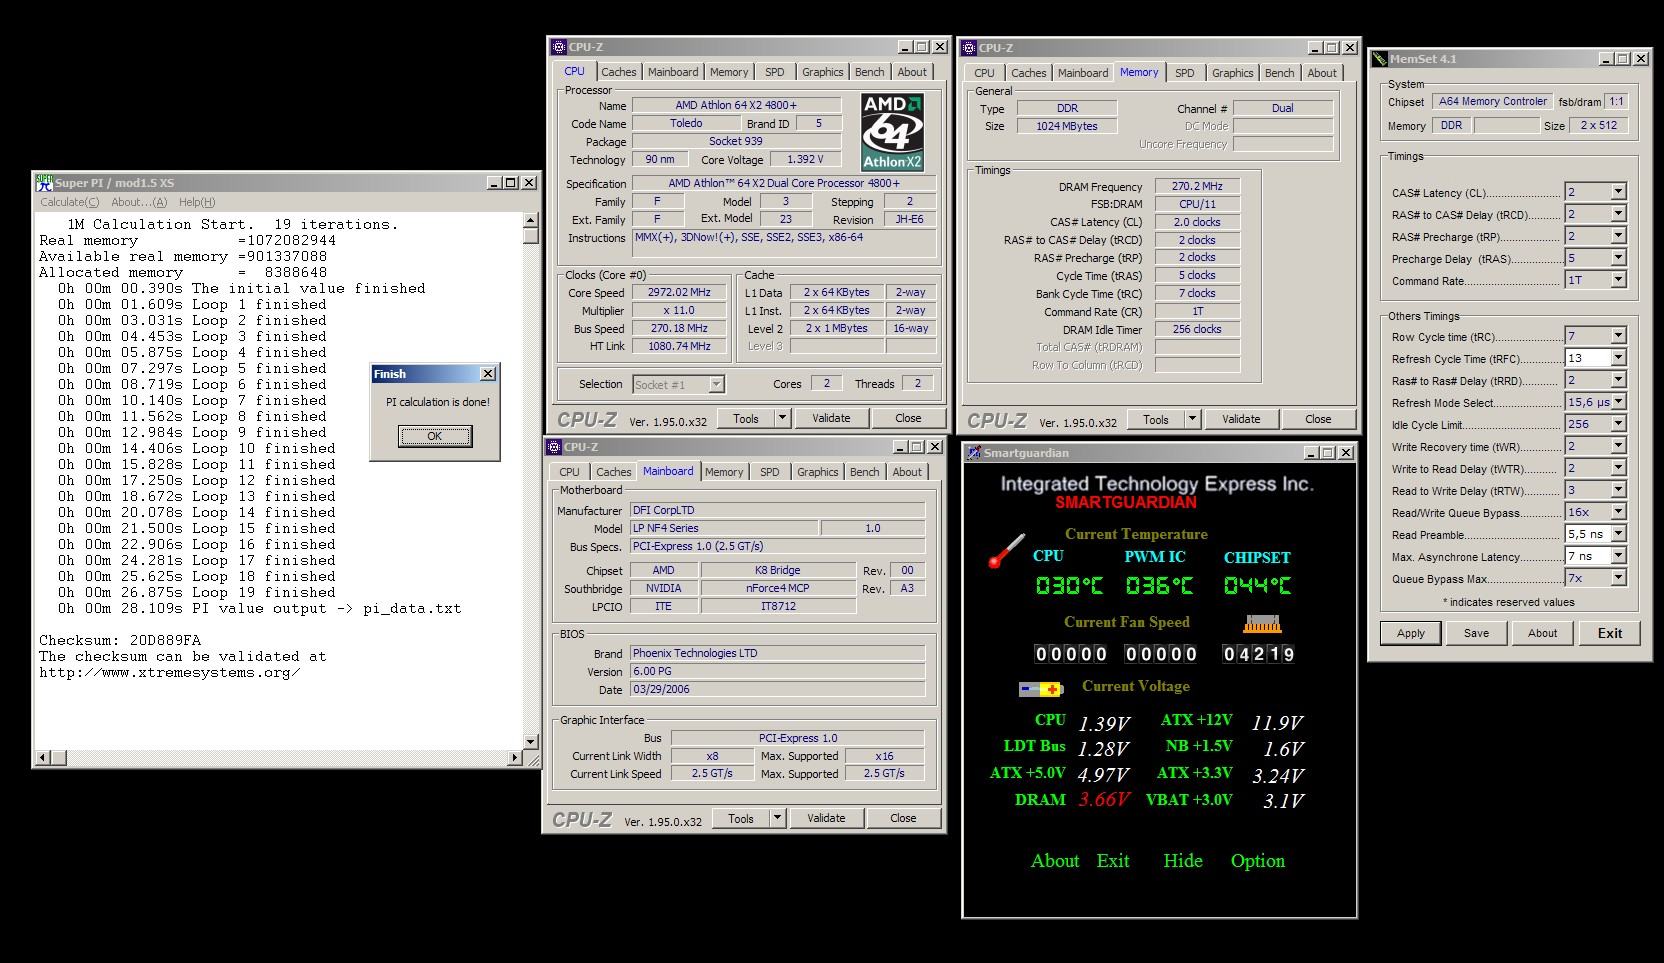
Task: Click the AMD Athlon 64 X2 logo
Action: click(x=893, y=133)
